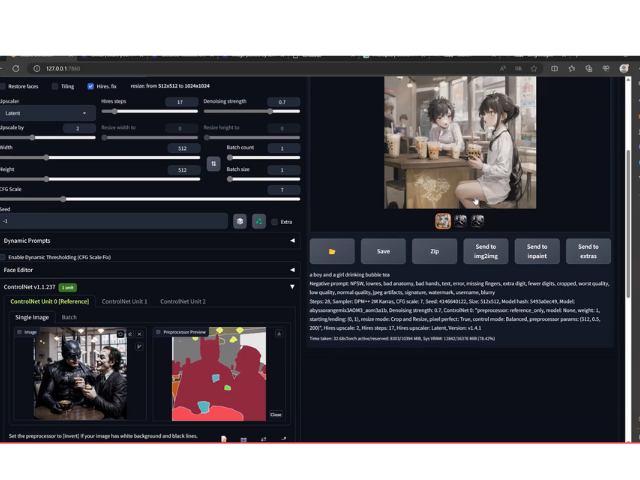Click the Send to img2img button
The height and width of the screenshot is (480, 640).
pyautogui.click(x=486, y=251)
